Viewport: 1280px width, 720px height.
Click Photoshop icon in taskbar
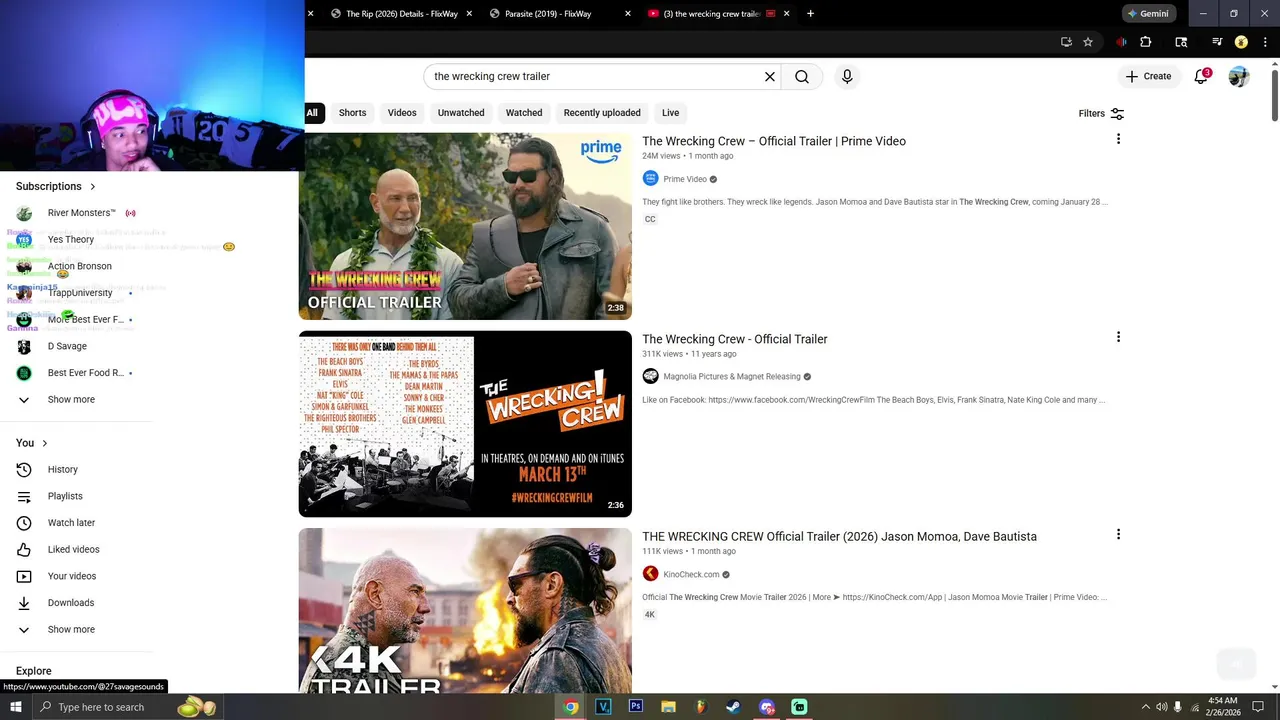[635, 706]
